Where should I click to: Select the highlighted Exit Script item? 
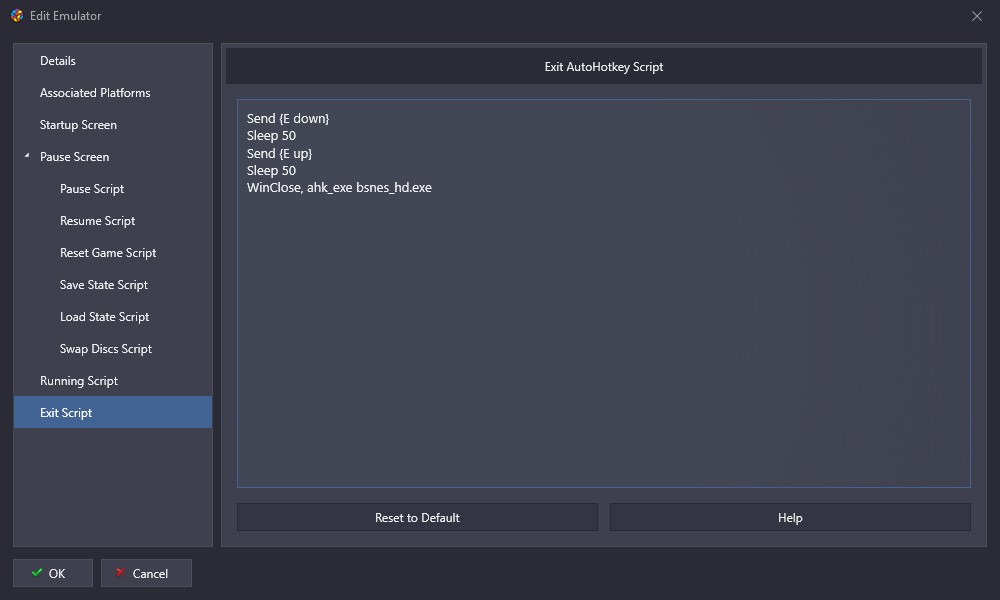tap(113, 412)
